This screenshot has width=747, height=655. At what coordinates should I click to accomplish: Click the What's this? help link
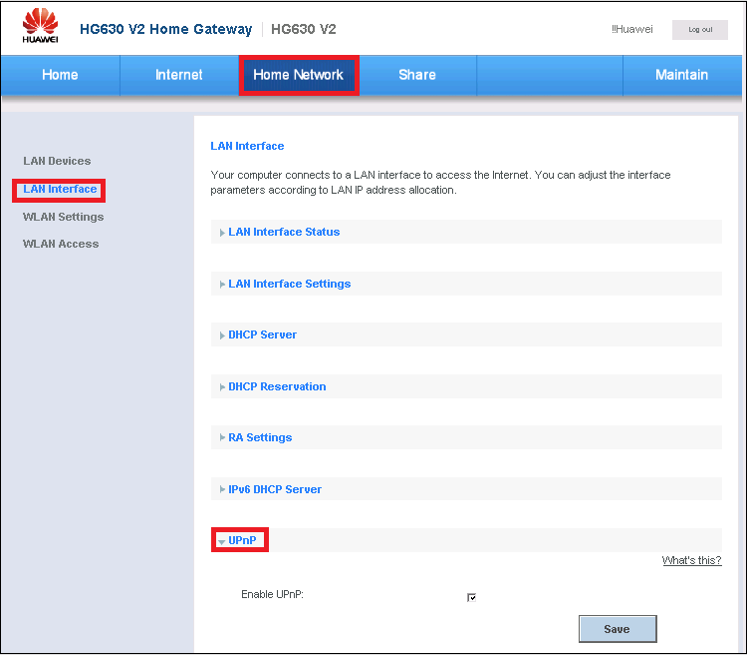[x=691, y=560]
